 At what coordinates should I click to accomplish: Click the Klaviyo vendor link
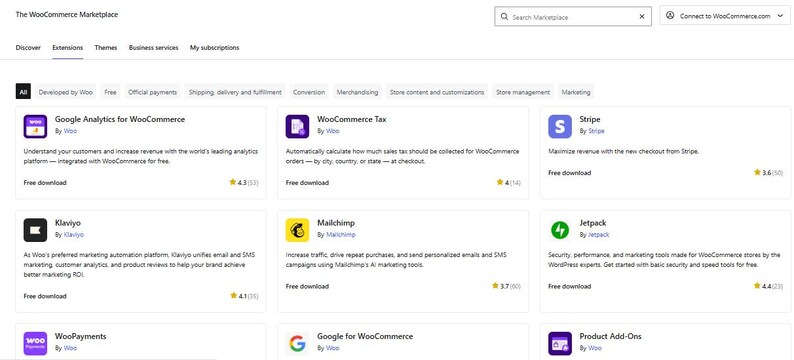(x=74, y=235)
